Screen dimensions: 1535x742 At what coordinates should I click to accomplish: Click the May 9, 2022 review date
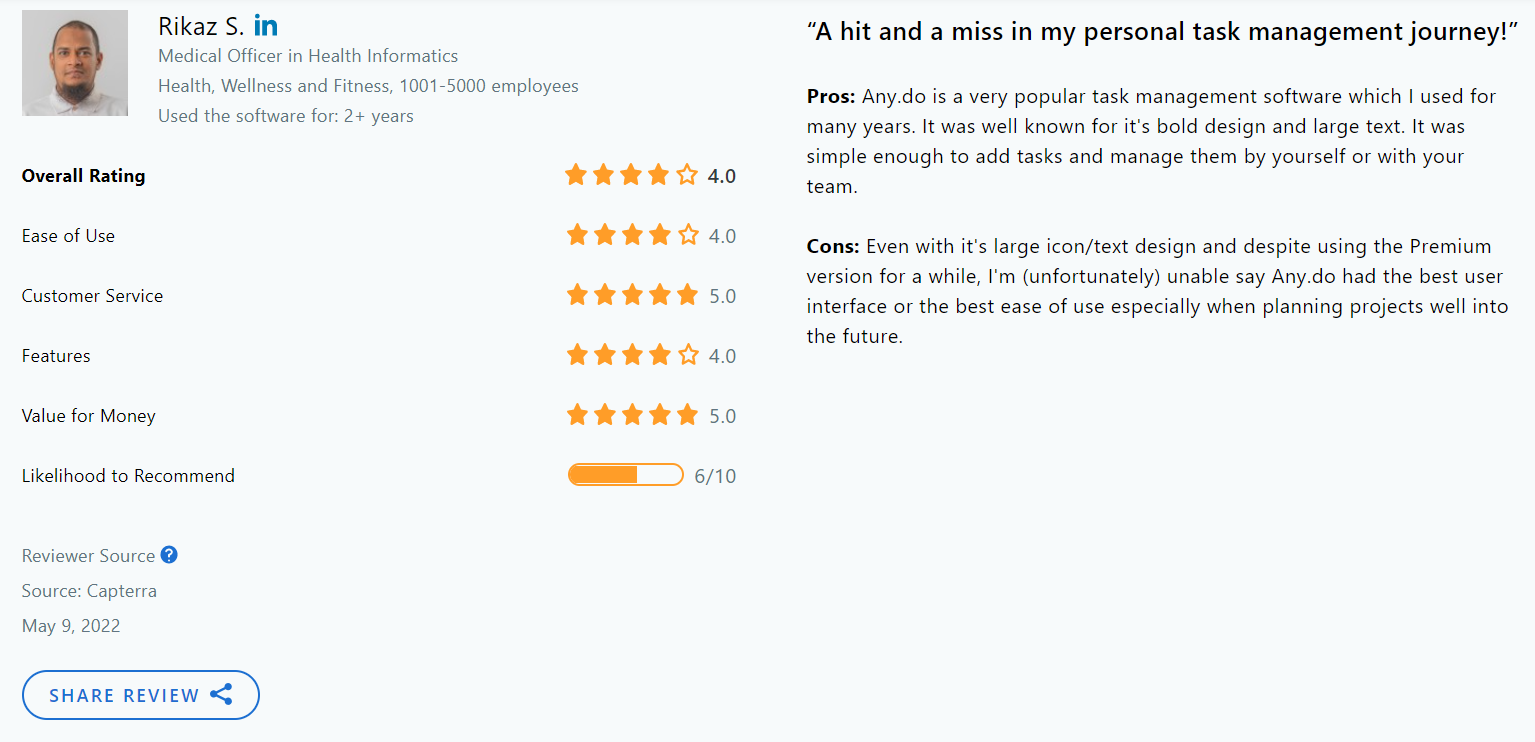[x=71, y=626]
